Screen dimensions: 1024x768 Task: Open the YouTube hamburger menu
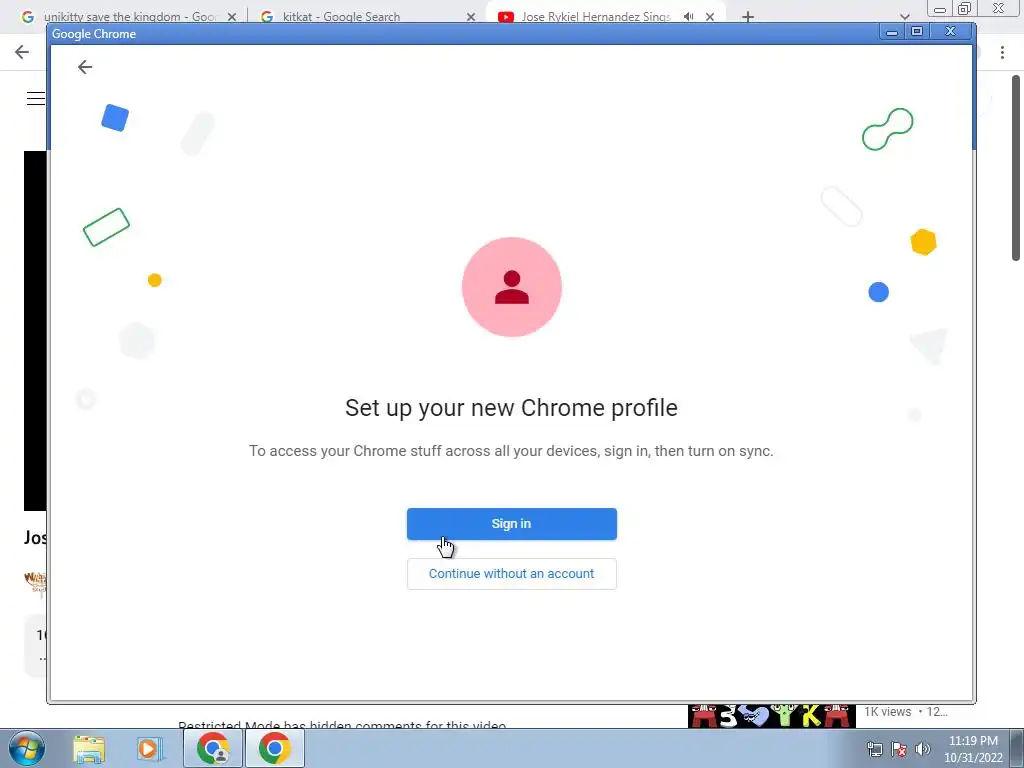[x=36, y=99]
